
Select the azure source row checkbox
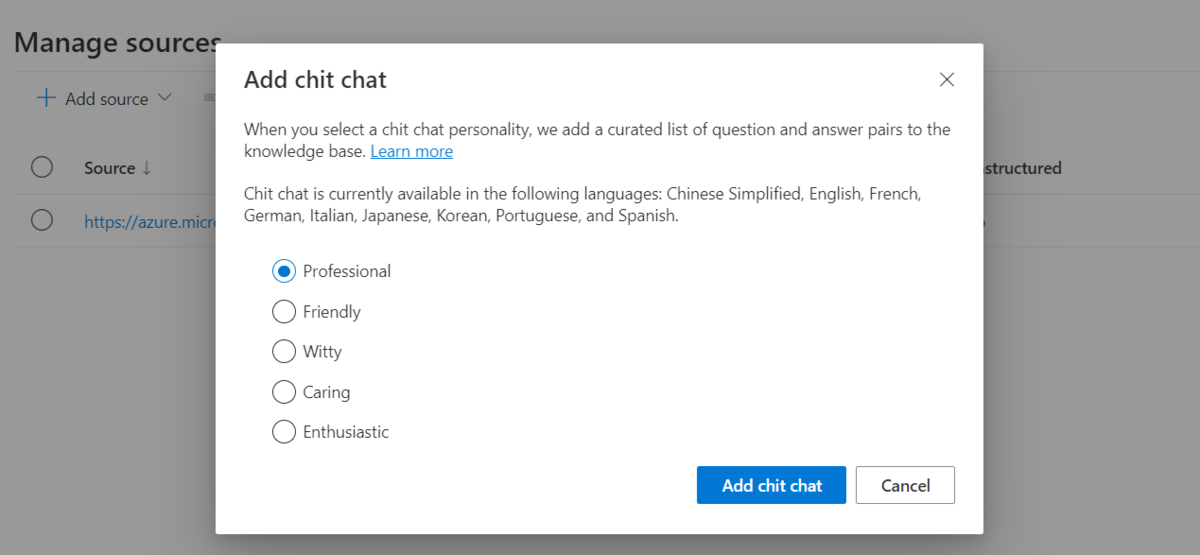coord(42,220)
